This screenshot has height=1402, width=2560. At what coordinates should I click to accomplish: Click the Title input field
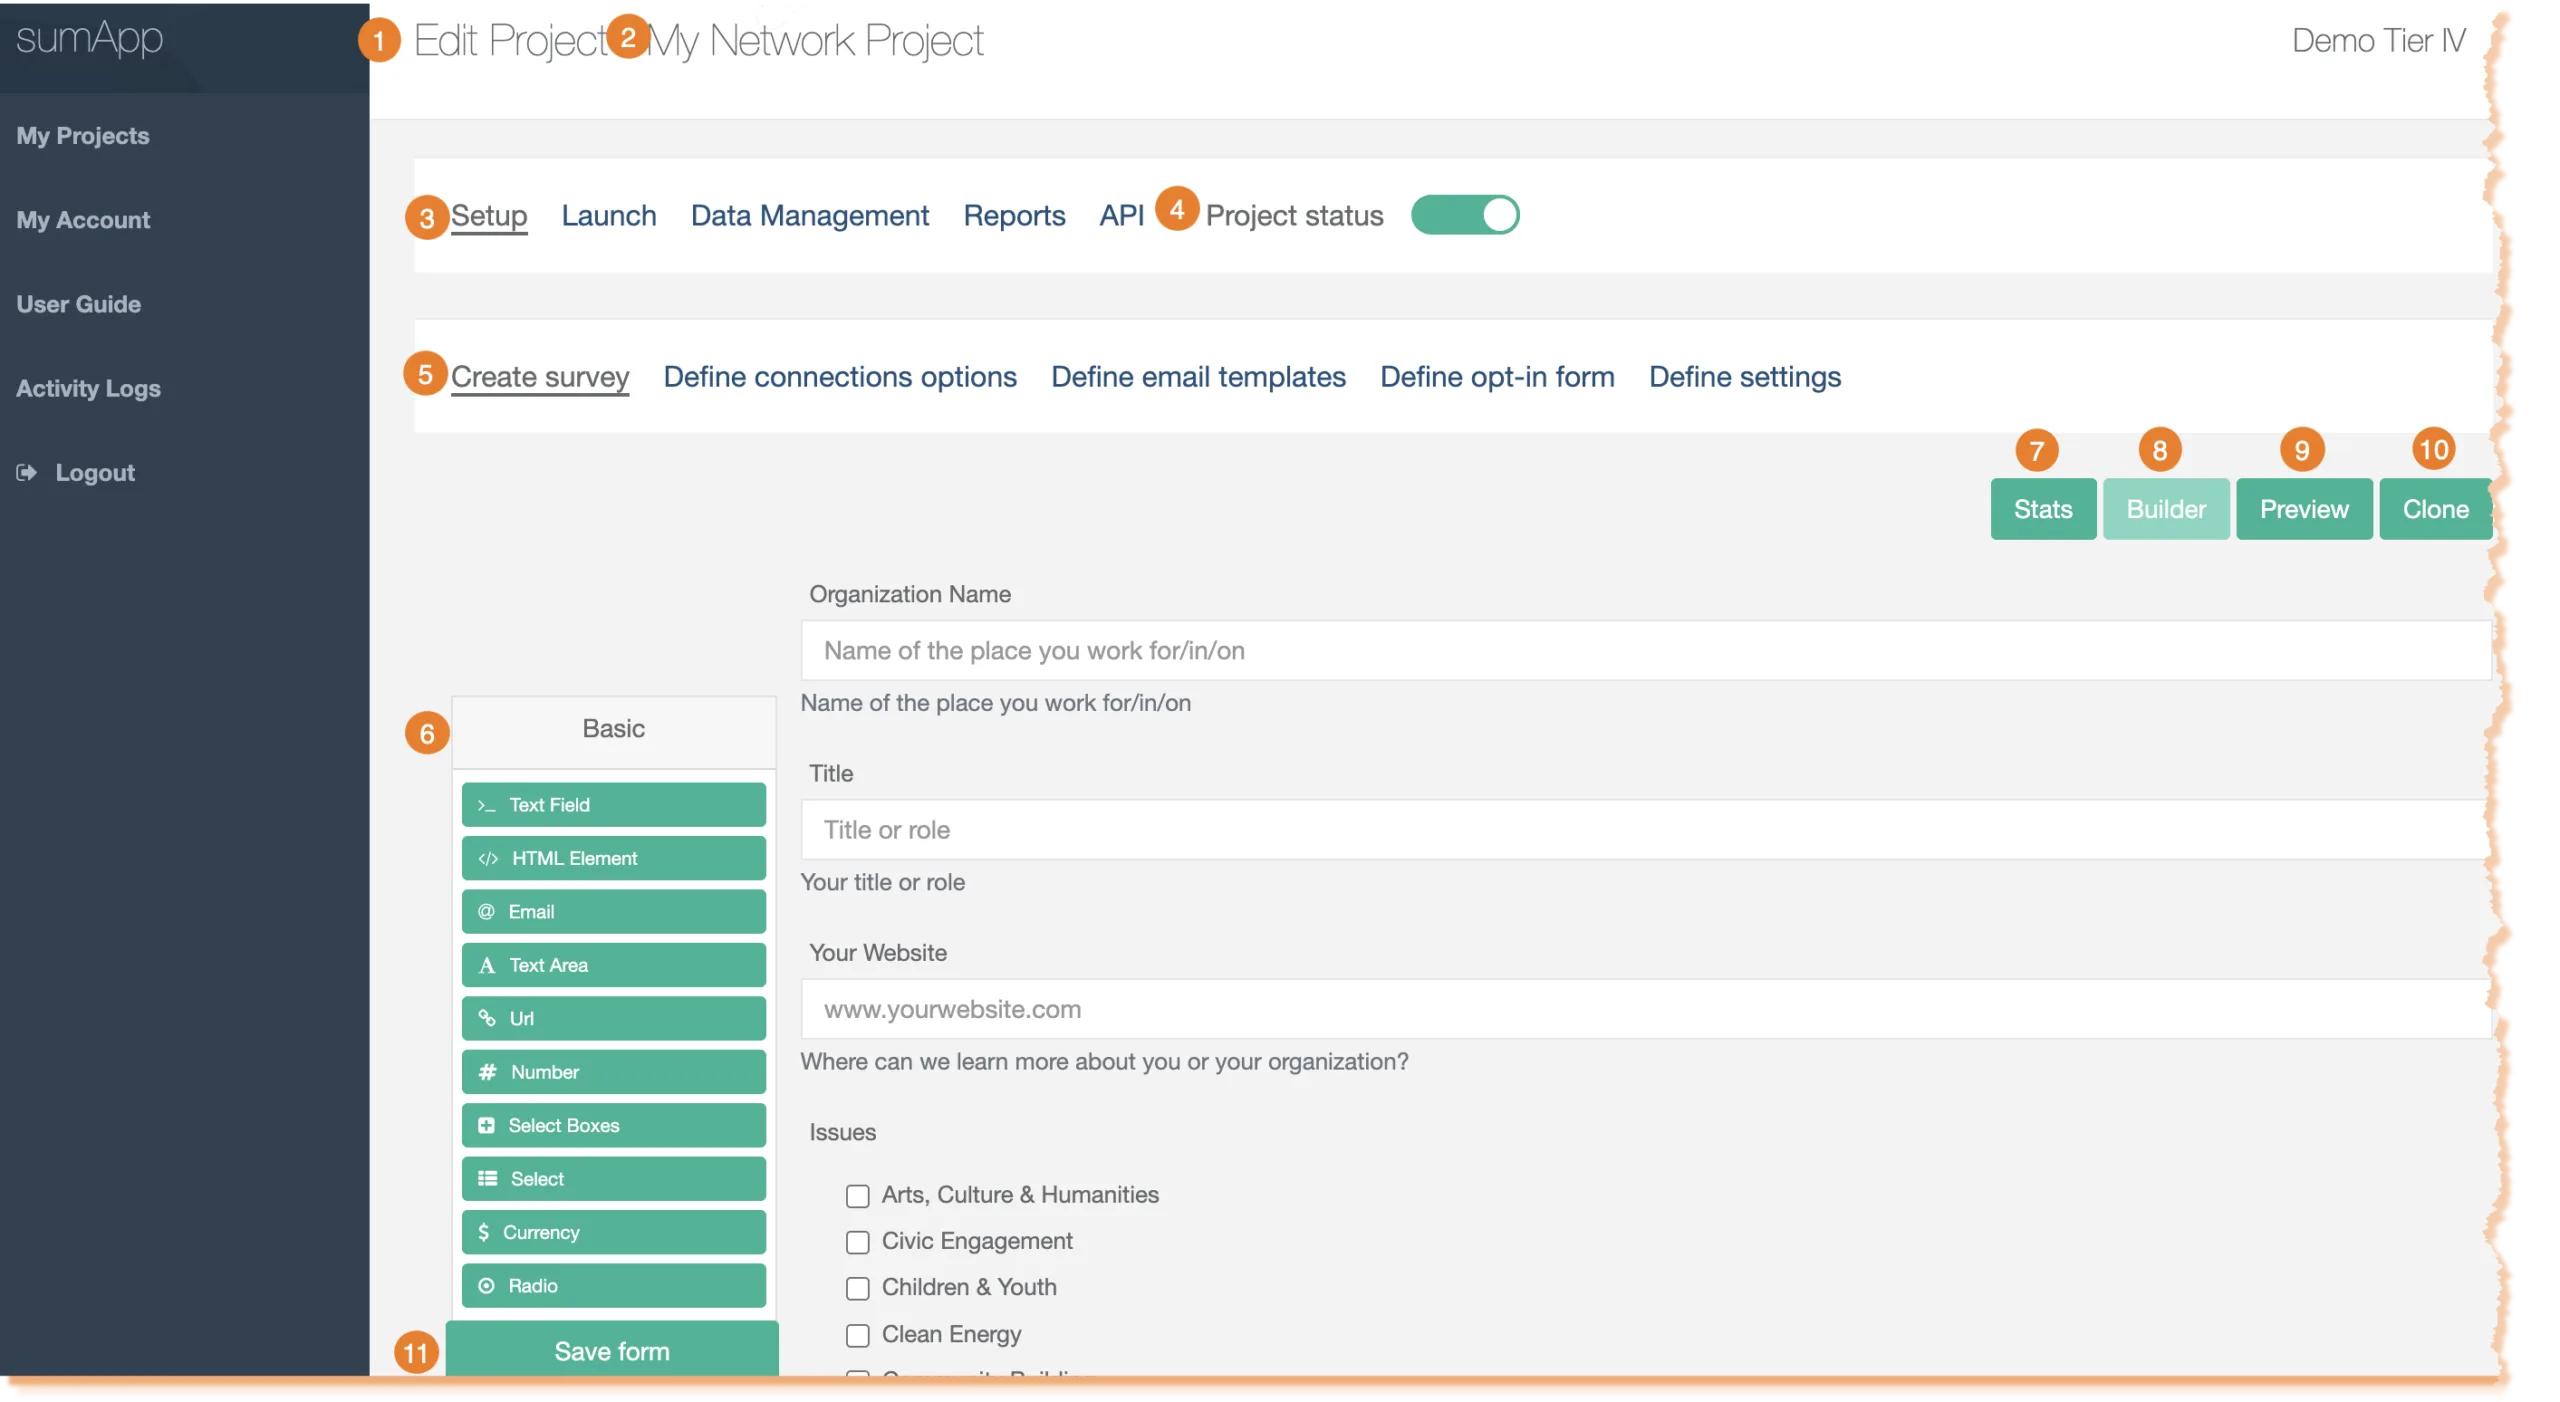(1646, 830)
